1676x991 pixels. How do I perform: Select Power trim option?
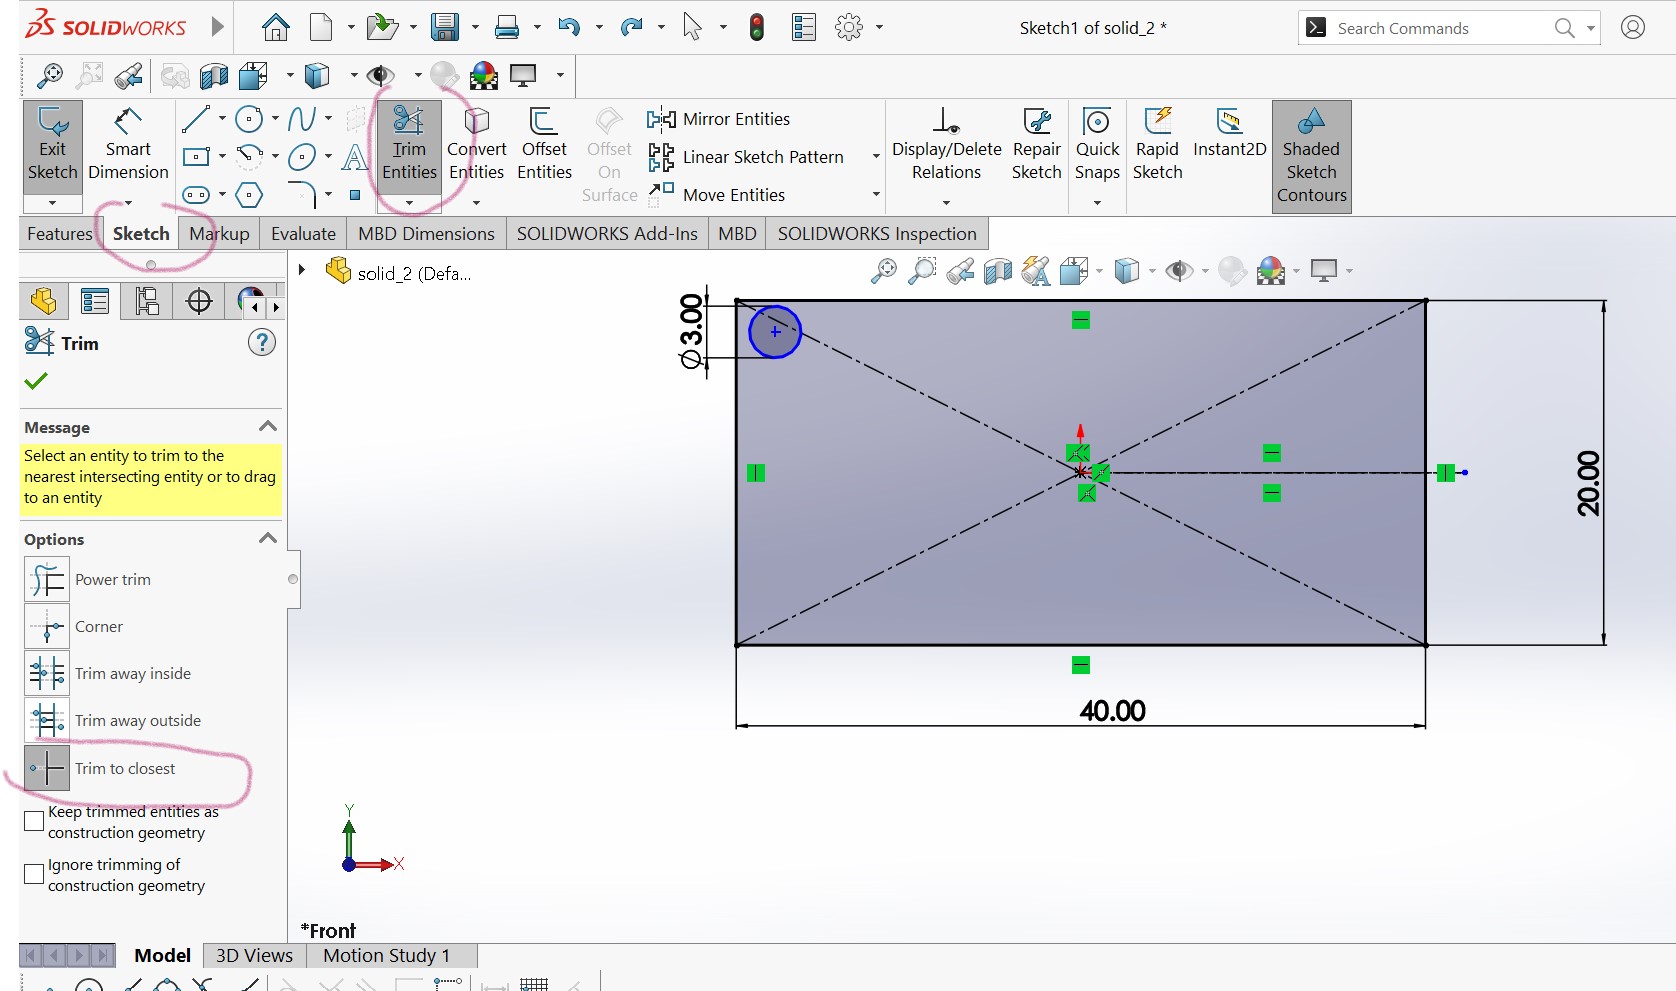click(x=47, y=579)
